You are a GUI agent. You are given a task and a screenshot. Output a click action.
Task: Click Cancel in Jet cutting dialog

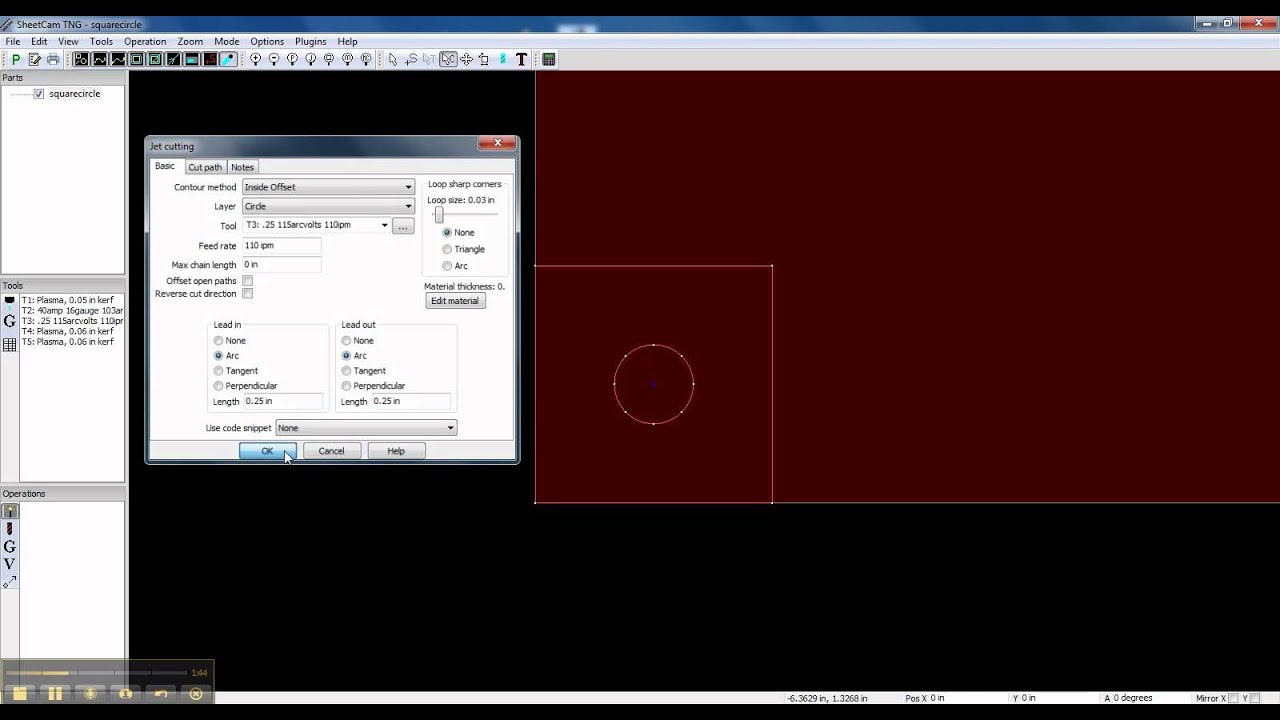(x=331, y=451)
